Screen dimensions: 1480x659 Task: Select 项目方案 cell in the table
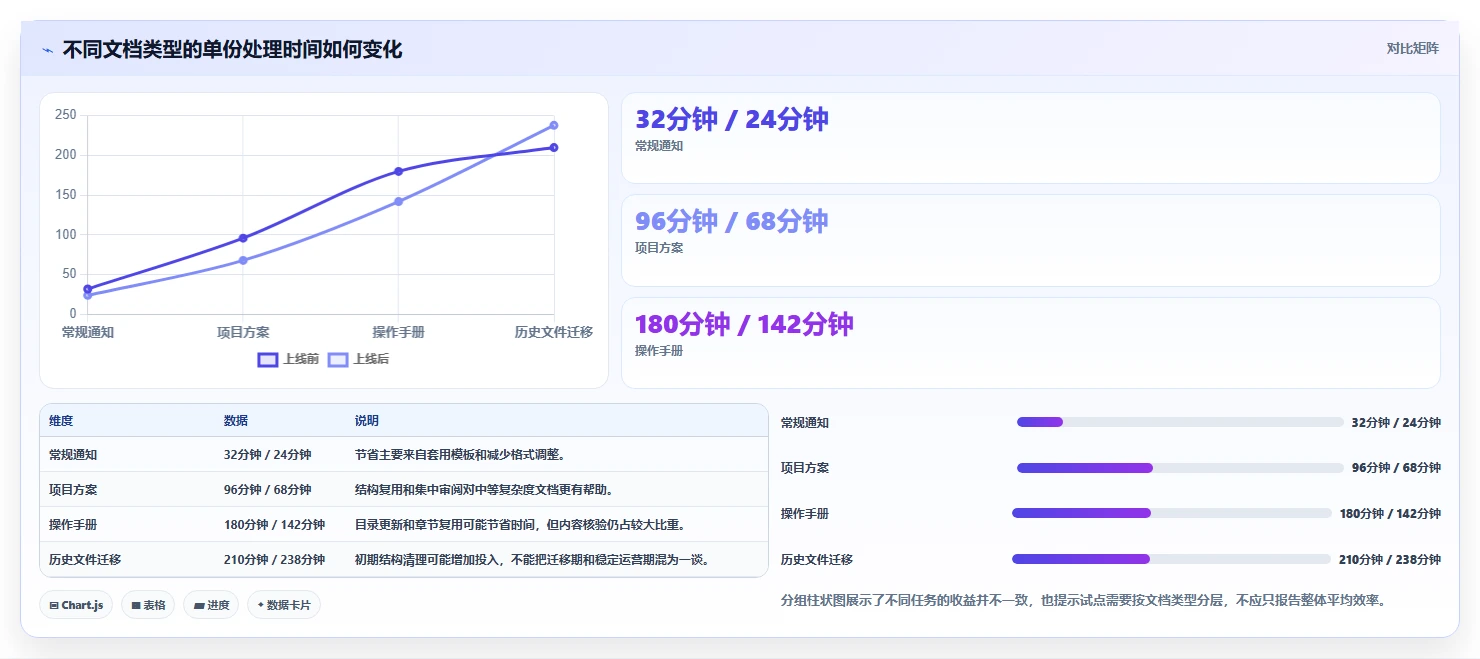pos(73,490)
